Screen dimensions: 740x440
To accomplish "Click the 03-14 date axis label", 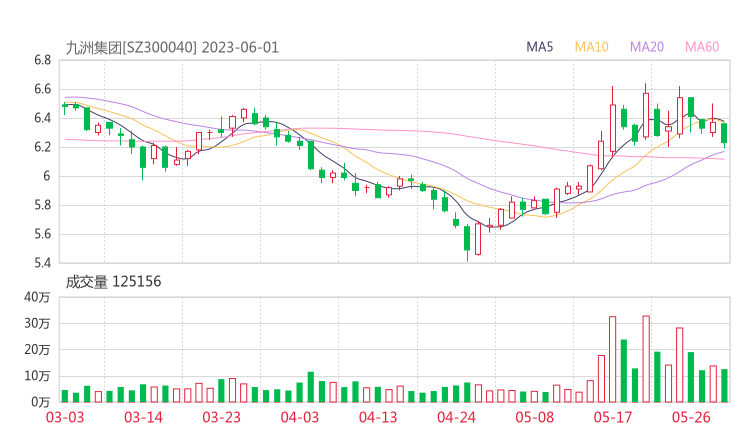I will (143, 417).
